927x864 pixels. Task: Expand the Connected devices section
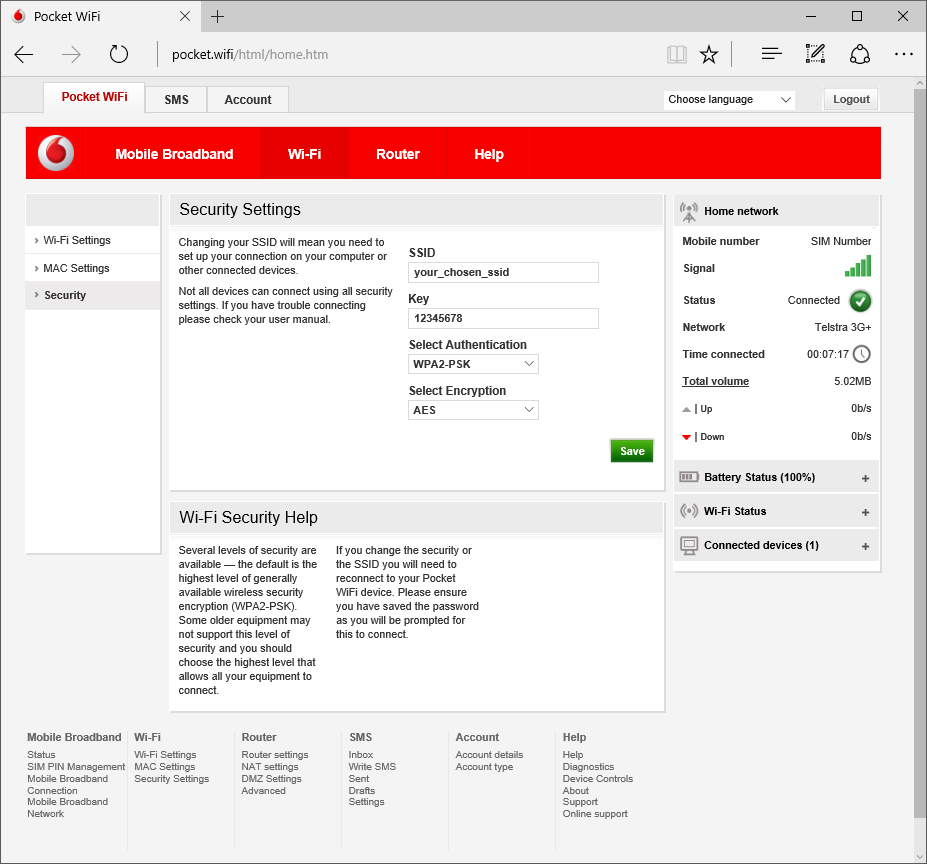point(865,546)
